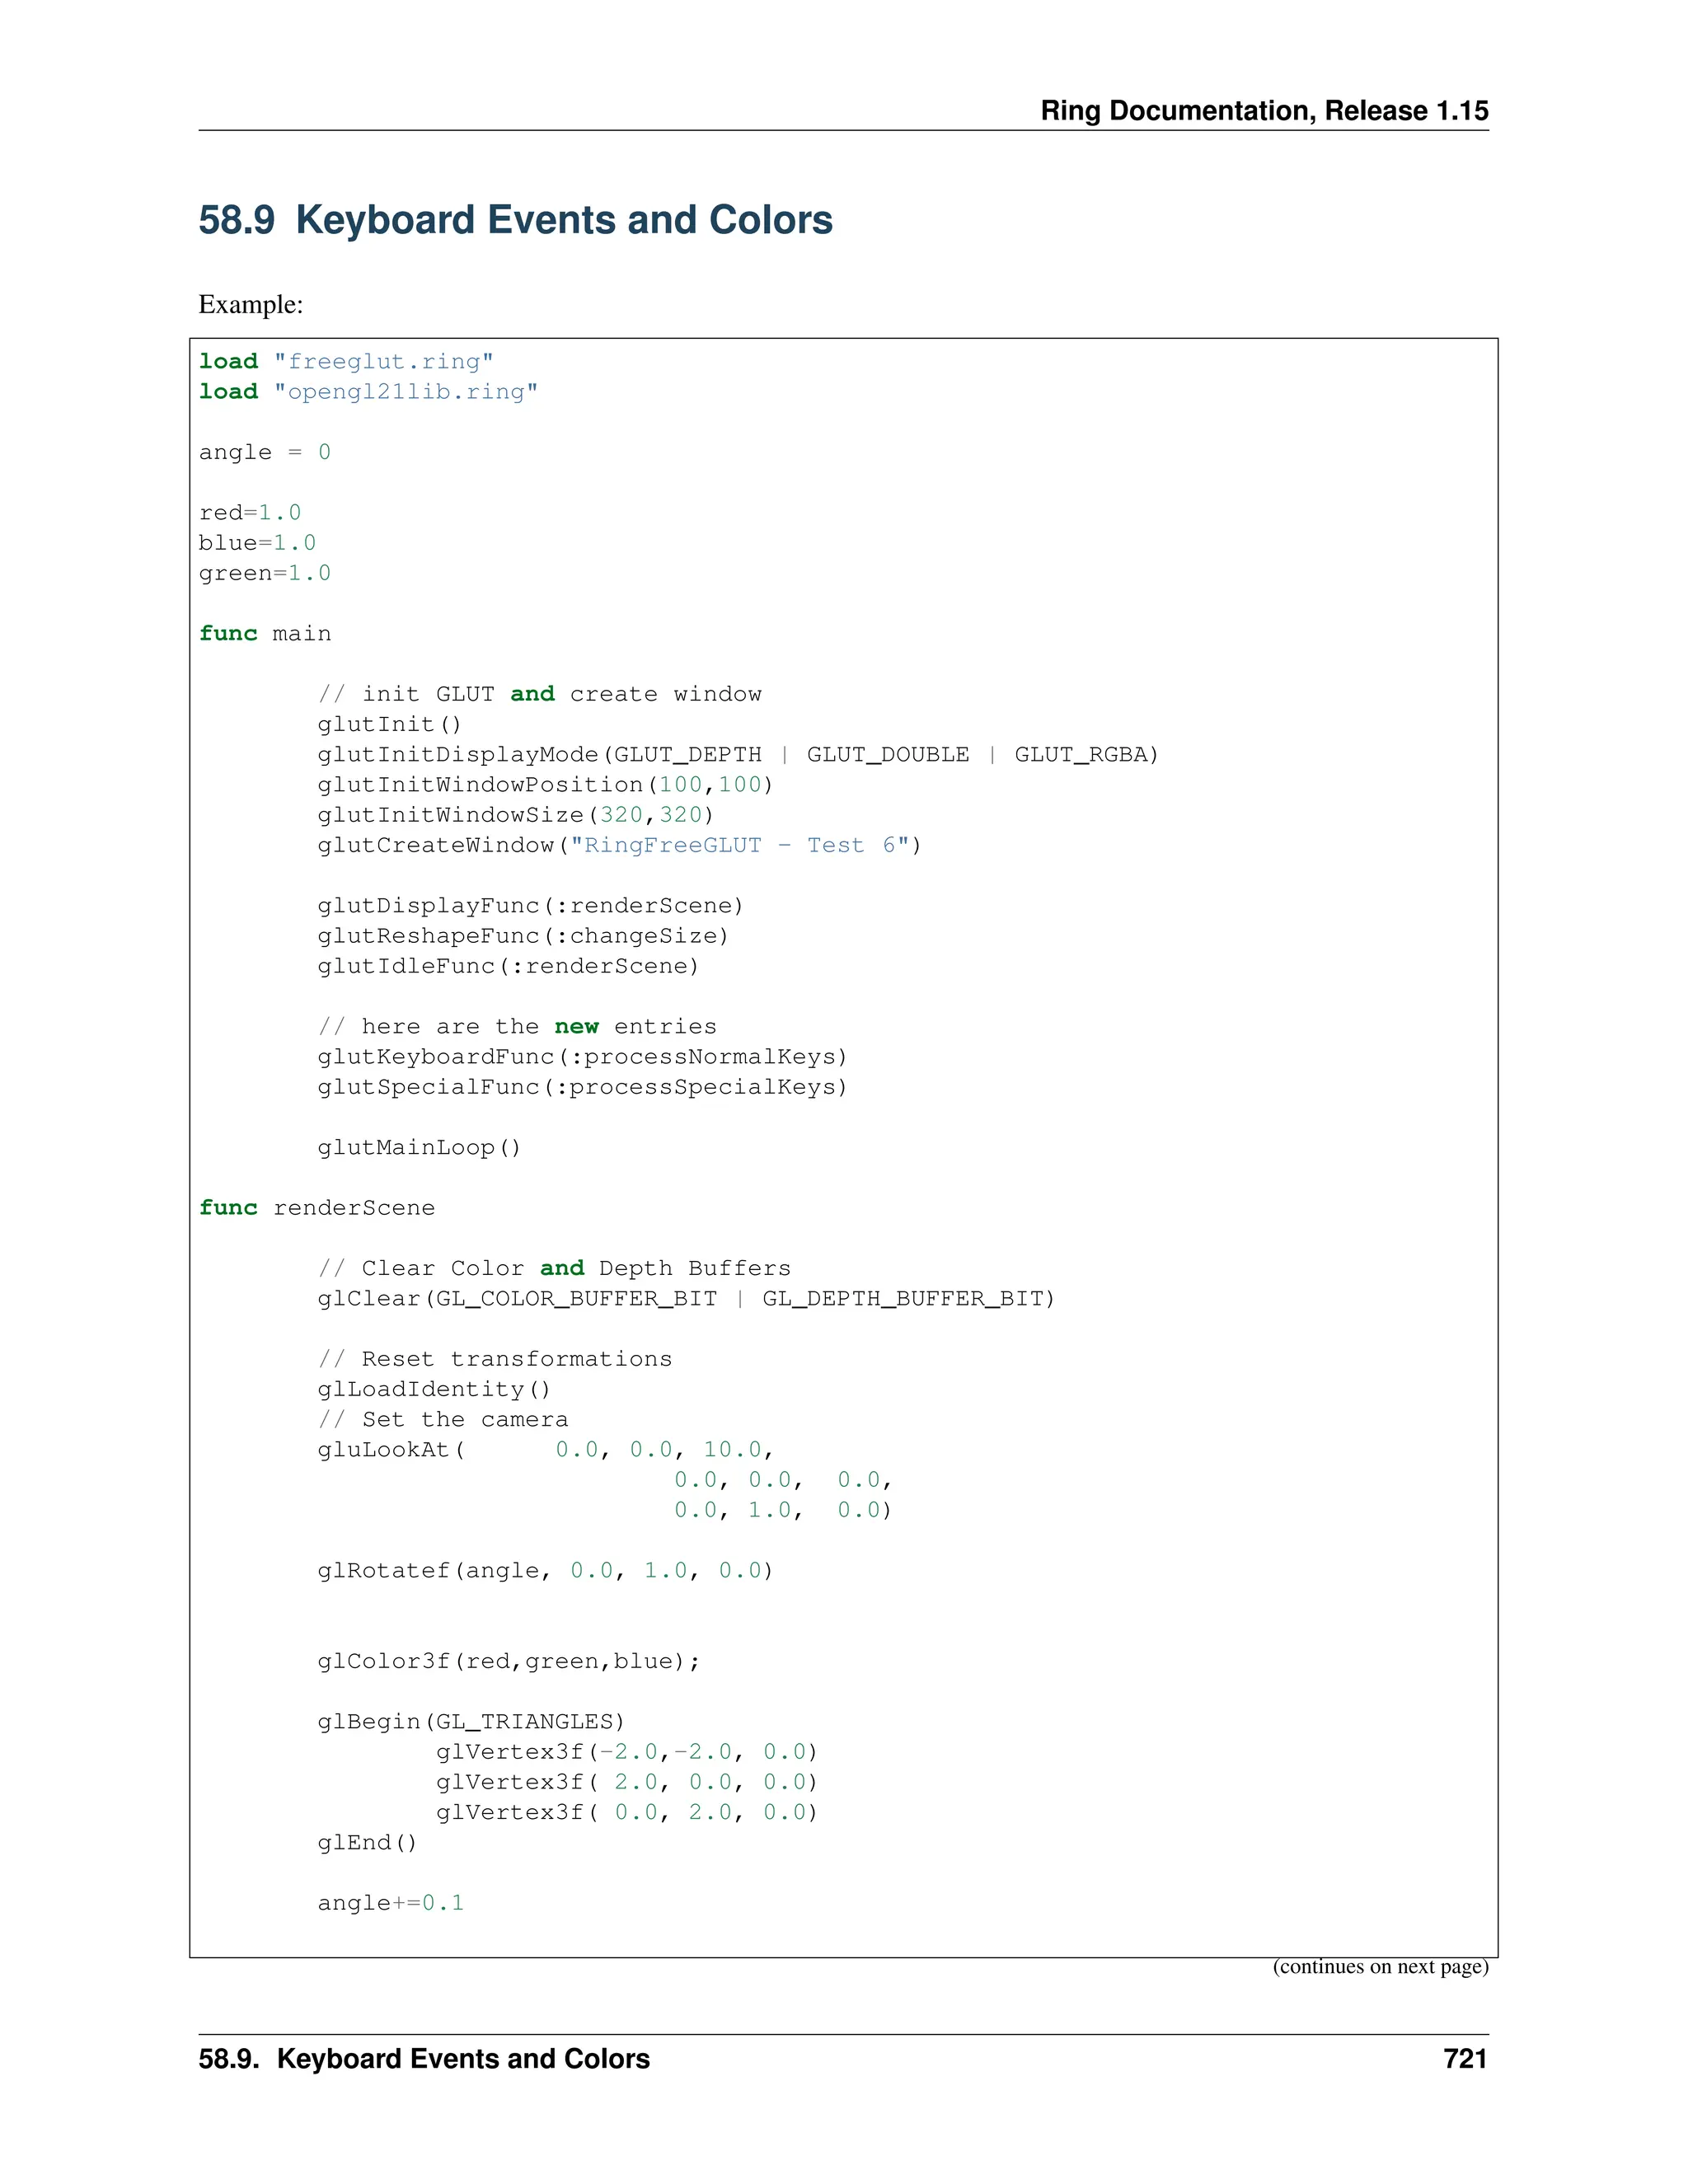Viewport: 1688px width, 2184px height.
Task: Click glBegin(GL_TRIANGLES) line
Action: click(x=470, y=1722)
